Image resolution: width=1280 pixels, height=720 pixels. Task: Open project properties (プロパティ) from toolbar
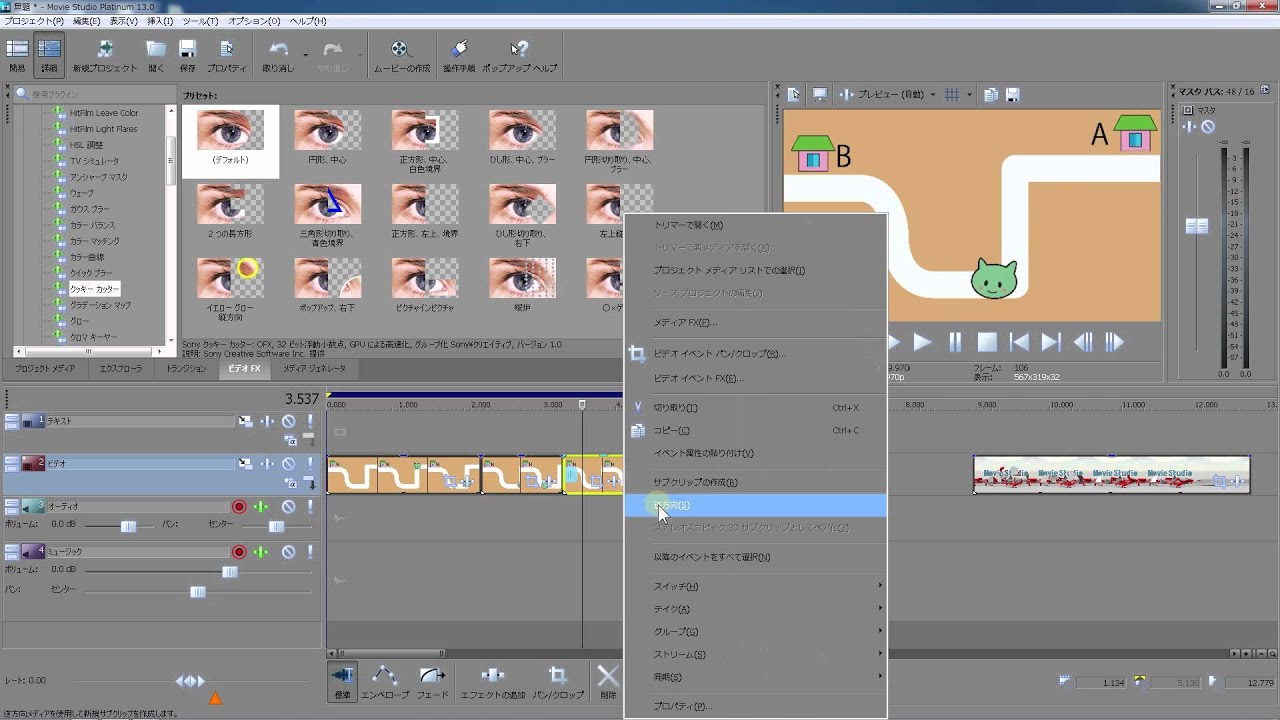point(226,55)
